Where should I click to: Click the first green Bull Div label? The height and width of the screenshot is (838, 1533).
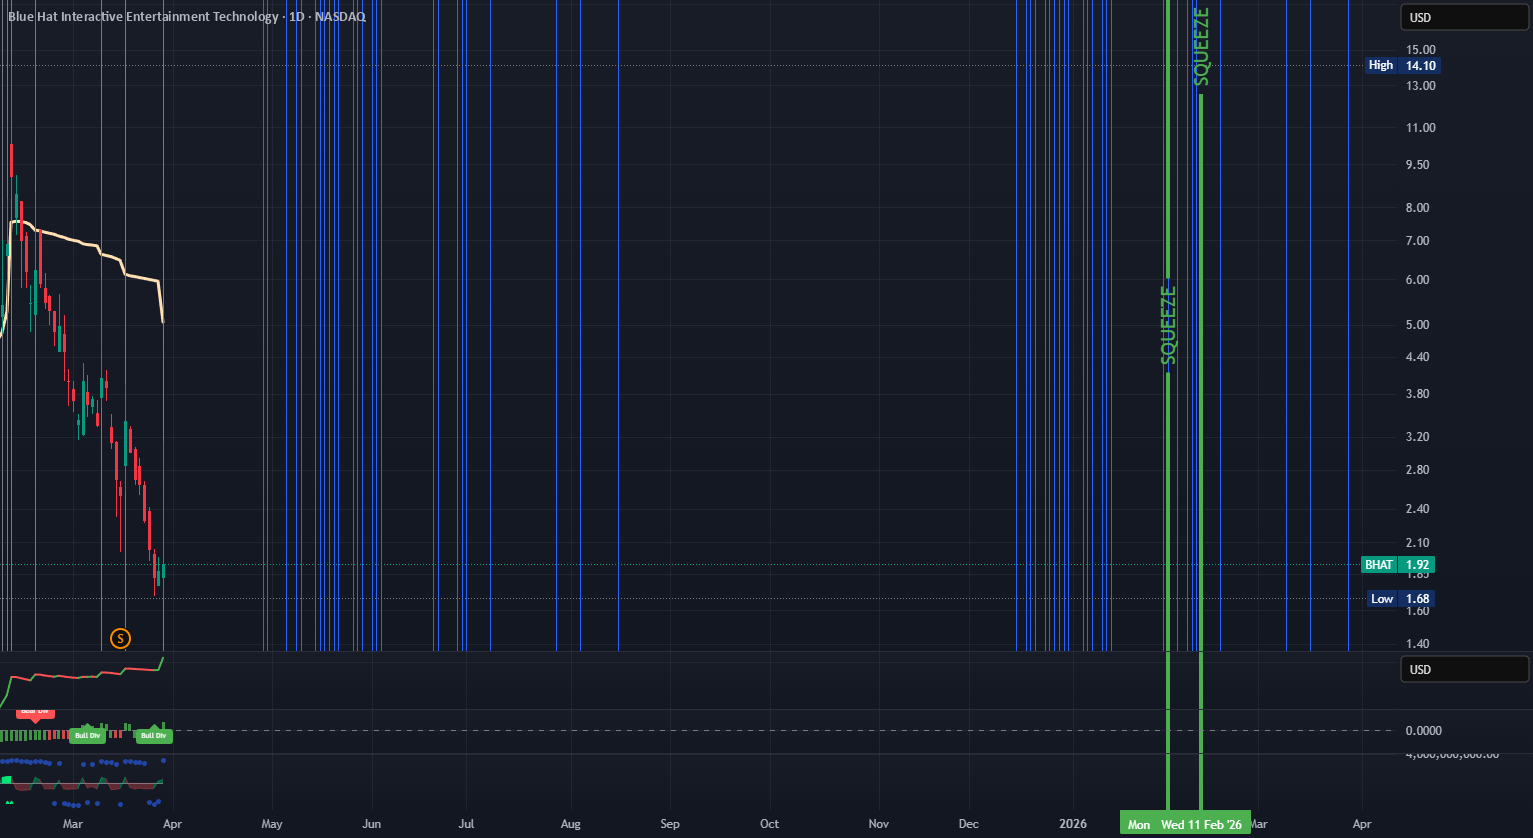coord(88,735)
